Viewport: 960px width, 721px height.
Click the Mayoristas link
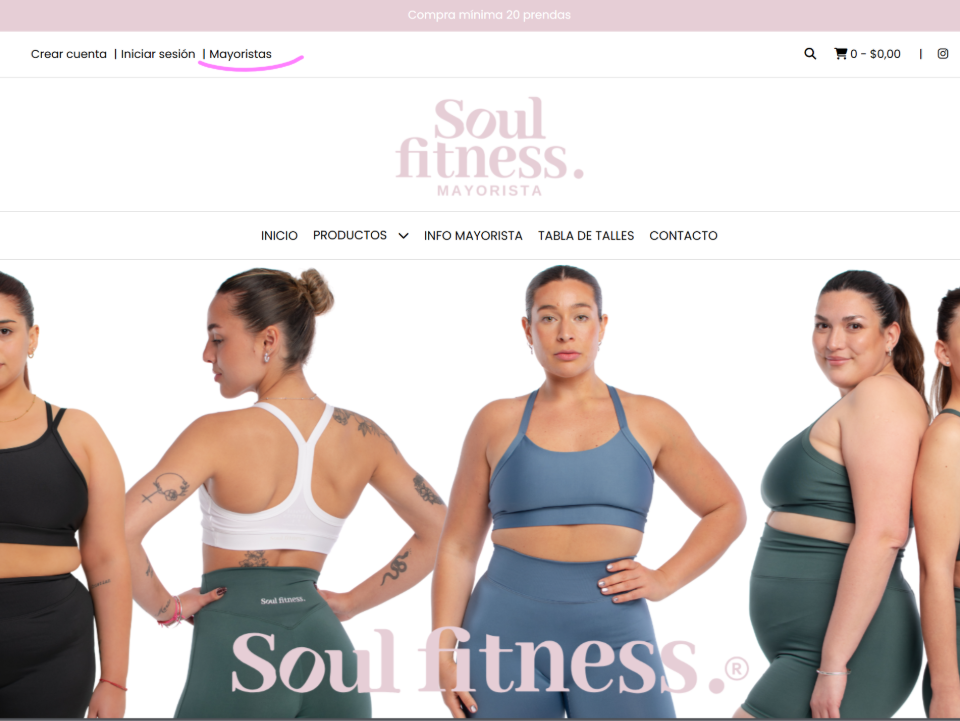pos(240,54)
